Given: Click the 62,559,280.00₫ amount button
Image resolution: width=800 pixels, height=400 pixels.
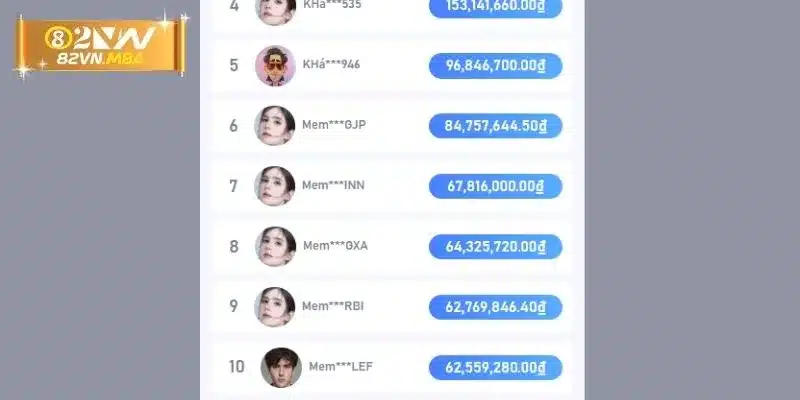Looking at the screenshot, I should (495, 367).
